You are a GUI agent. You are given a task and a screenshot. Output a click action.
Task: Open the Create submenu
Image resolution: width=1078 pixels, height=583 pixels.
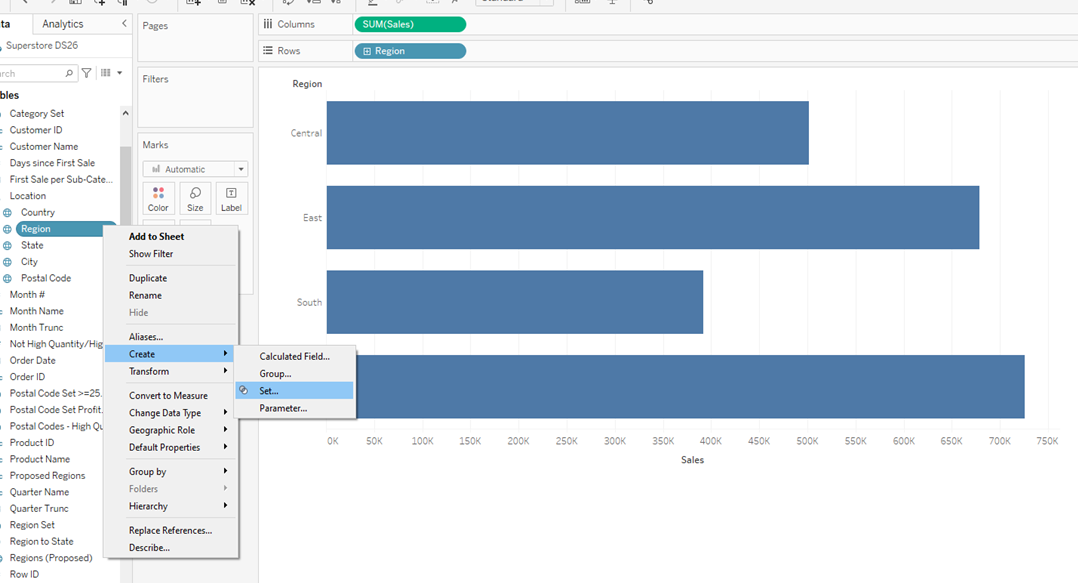[171, 354]
